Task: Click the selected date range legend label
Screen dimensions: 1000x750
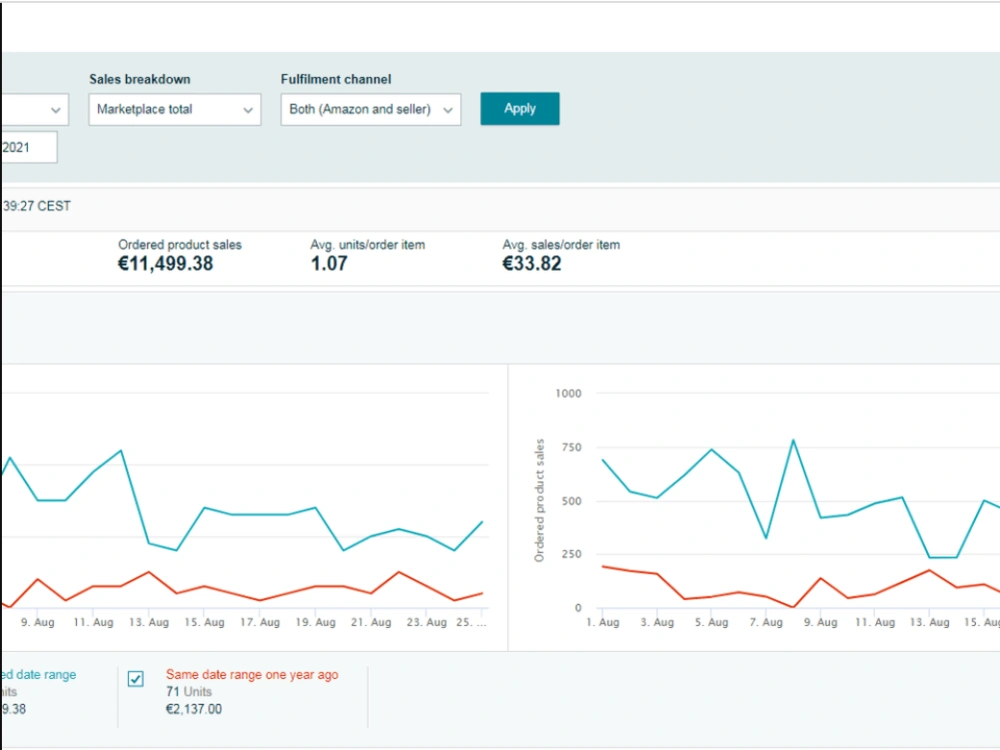Action: (x=38, y=675)
